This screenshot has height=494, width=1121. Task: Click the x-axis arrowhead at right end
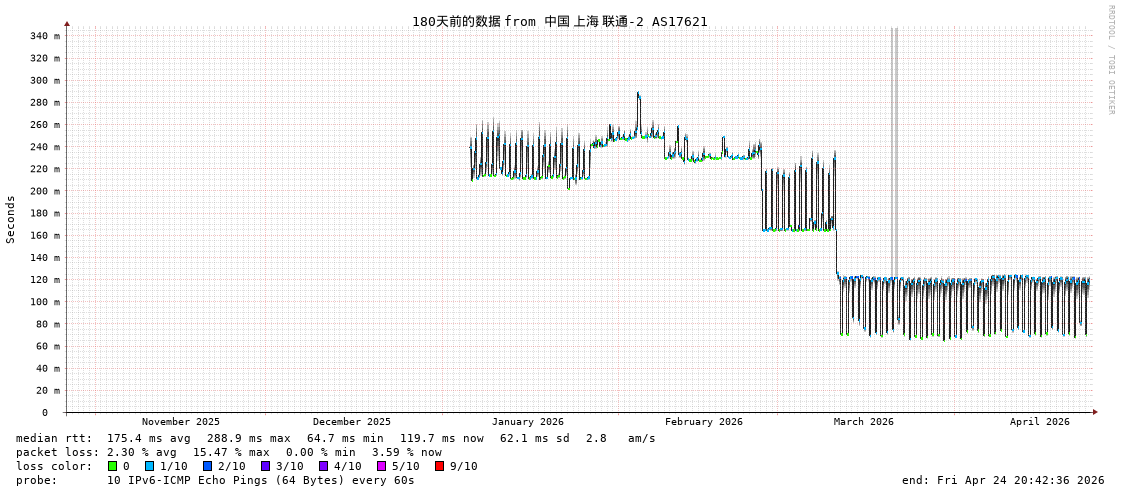click(x=1095, y=412)
